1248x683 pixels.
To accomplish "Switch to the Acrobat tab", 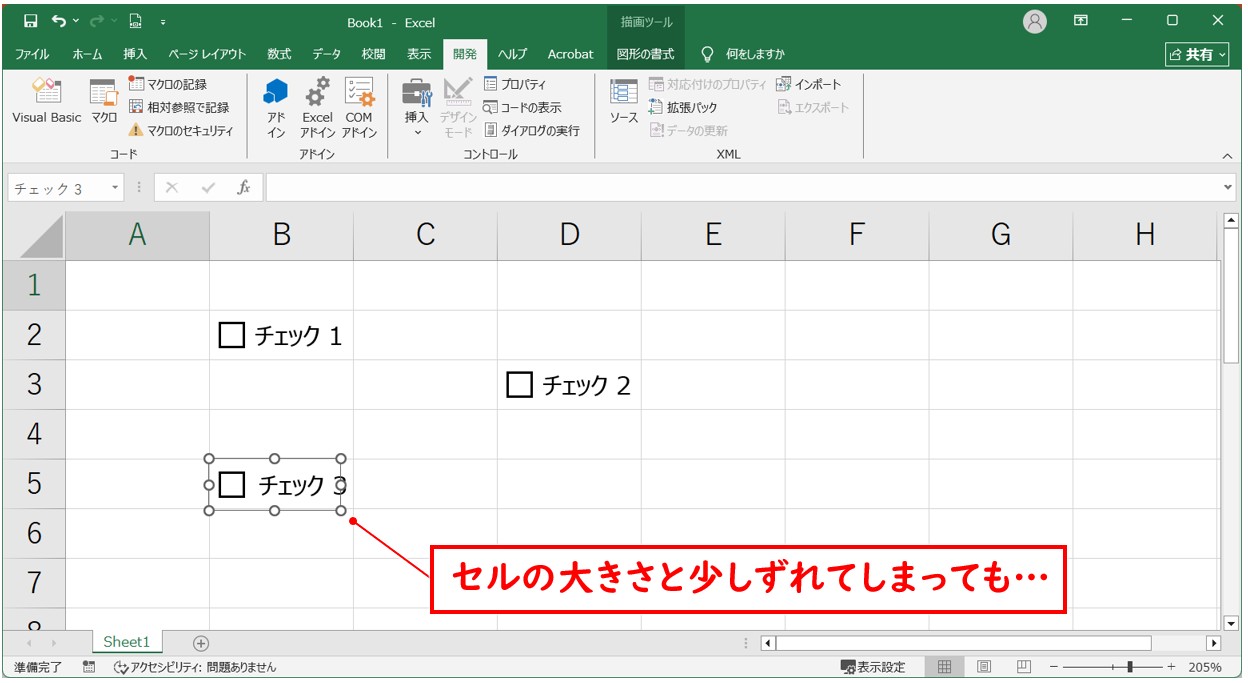I will 570,54.
